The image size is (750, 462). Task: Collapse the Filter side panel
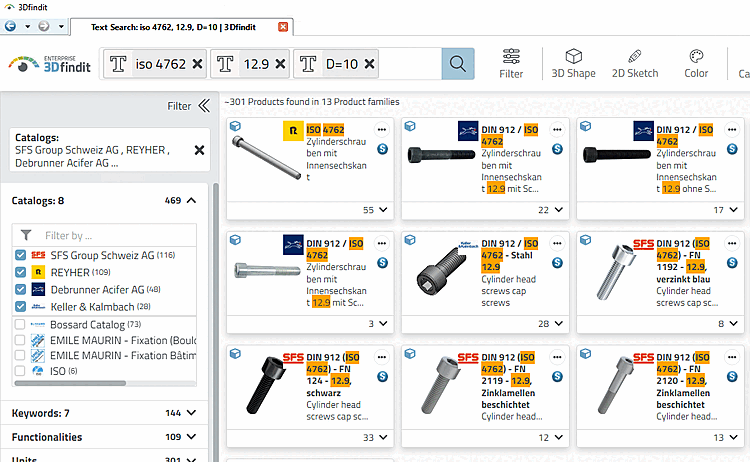click(x=204, y=106)
